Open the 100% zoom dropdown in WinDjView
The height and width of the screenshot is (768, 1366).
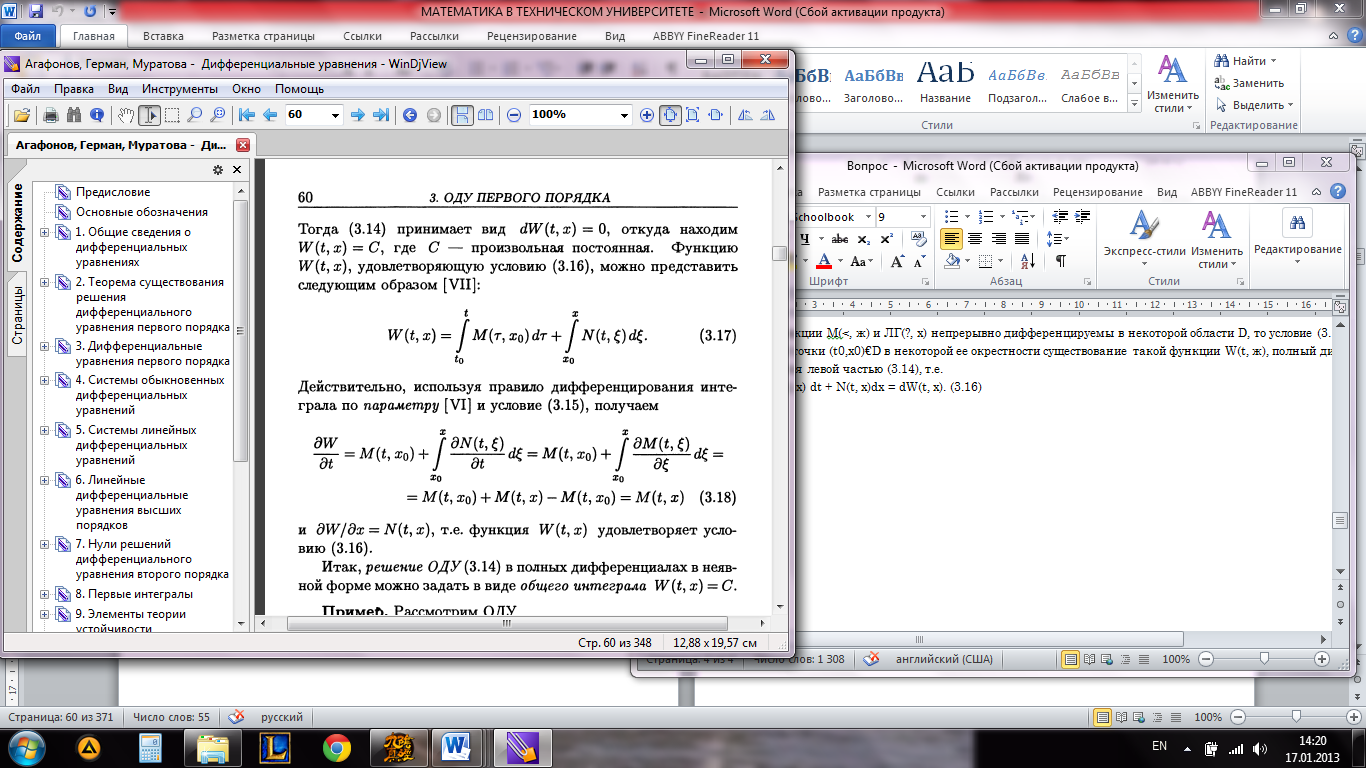(625, 115)
